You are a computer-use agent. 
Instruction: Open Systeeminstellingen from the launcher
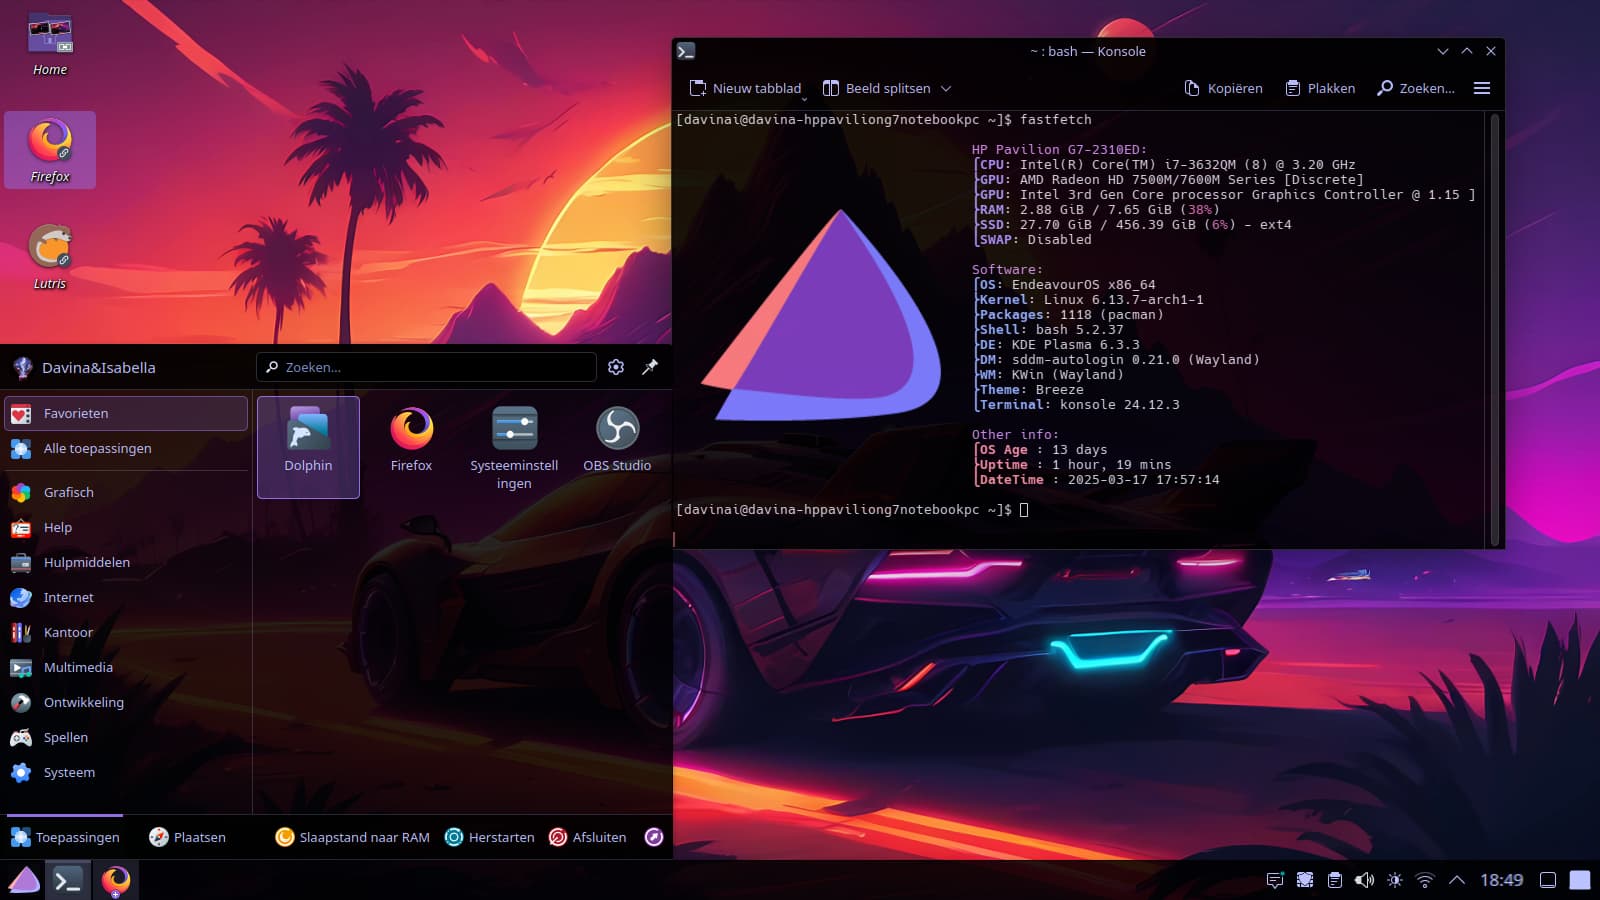pyautogui.click(x=514, y=445)
